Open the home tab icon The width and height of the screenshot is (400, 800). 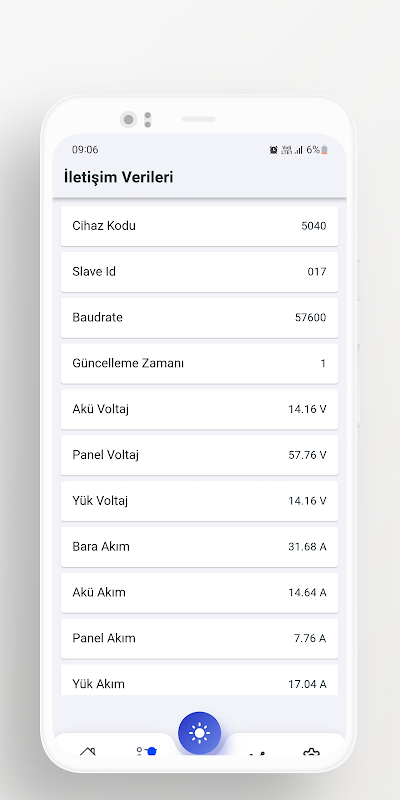click(x=88, y=751)
